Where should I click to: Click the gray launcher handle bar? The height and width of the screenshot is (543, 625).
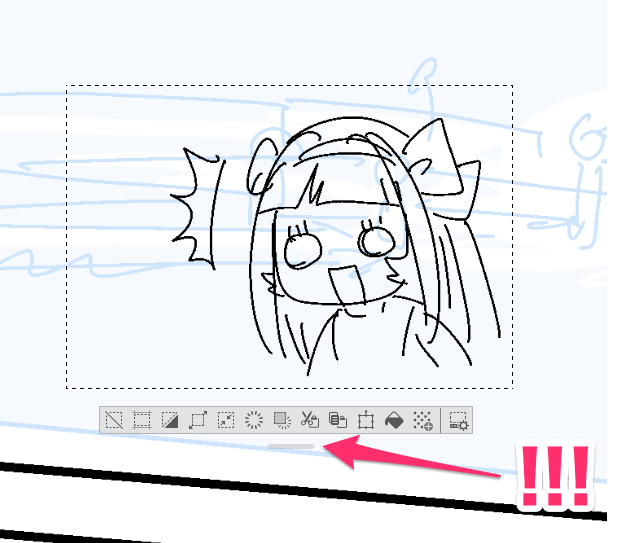(291, 447)
